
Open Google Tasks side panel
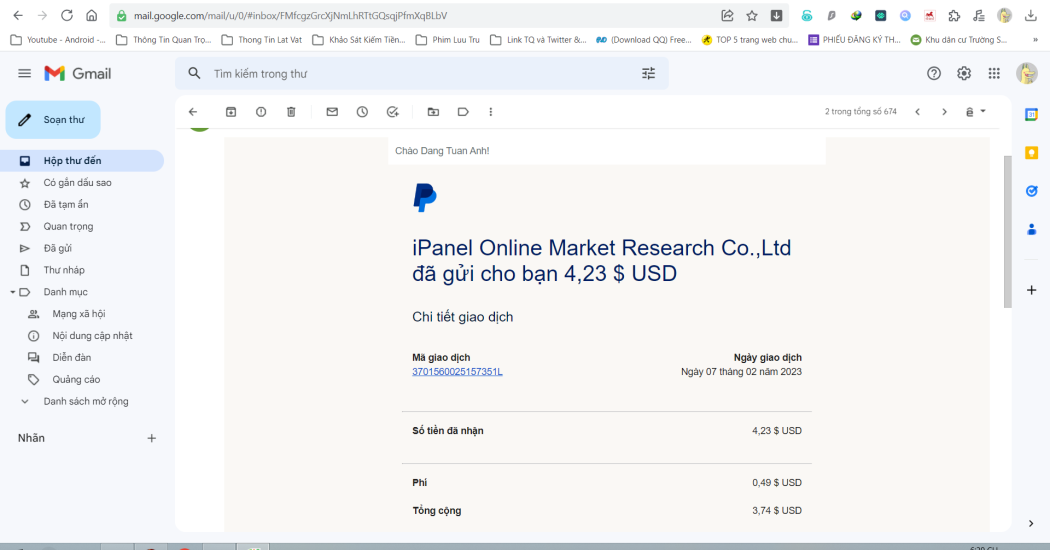(1031, 192)
